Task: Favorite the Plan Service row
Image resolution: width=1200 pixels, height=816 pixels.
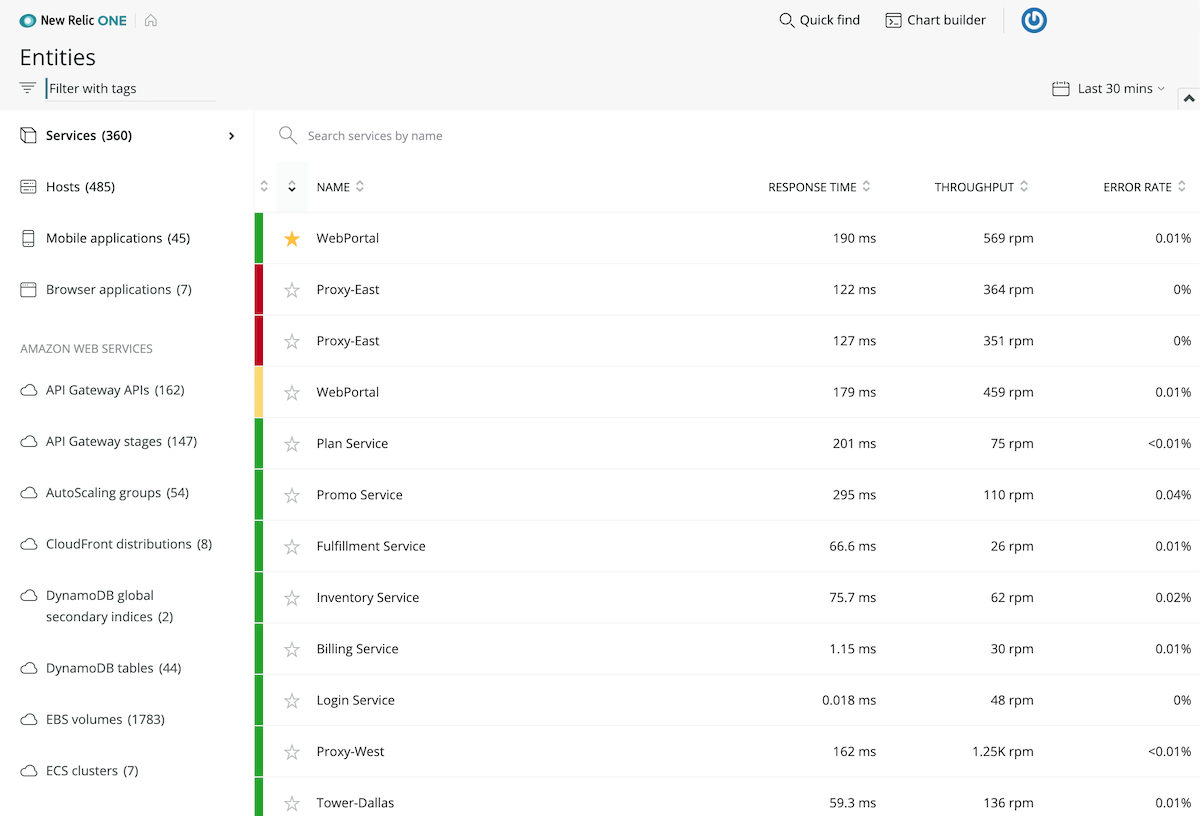Action: (x=292, y=444)
